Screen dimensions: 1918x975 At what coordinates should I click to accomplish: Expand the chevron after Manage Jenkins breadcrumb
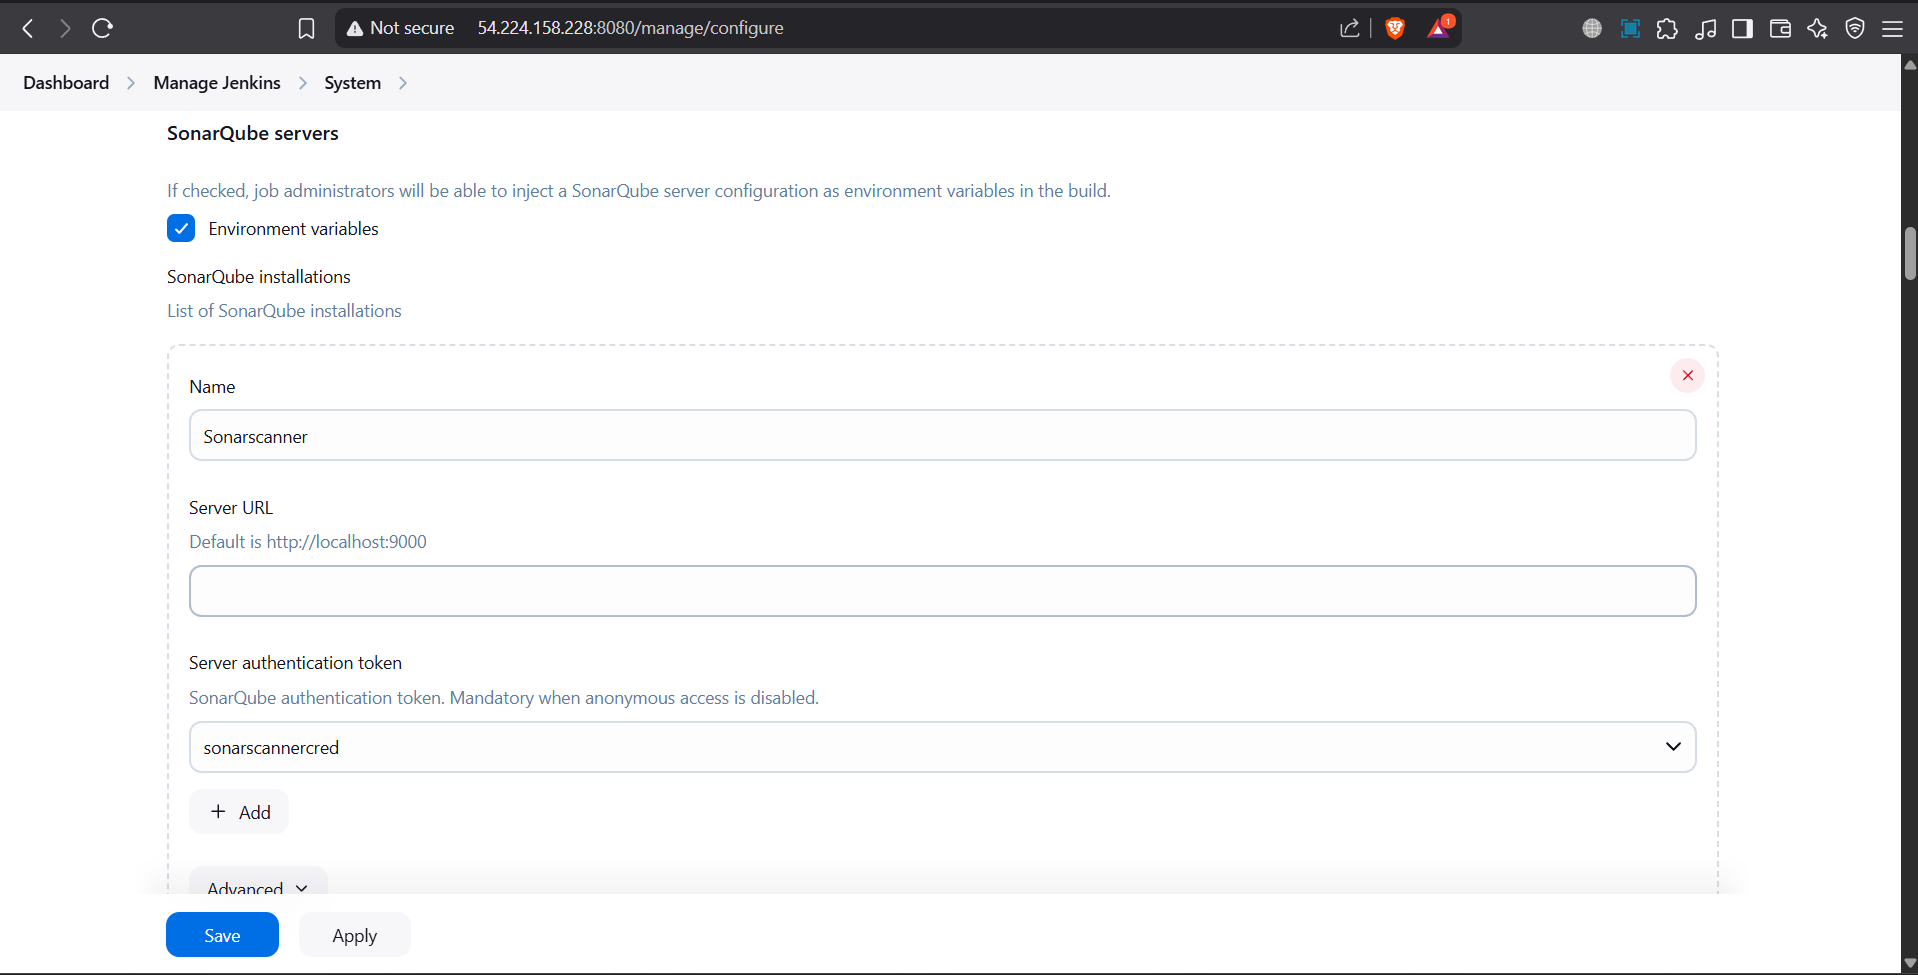pos(302,83)
